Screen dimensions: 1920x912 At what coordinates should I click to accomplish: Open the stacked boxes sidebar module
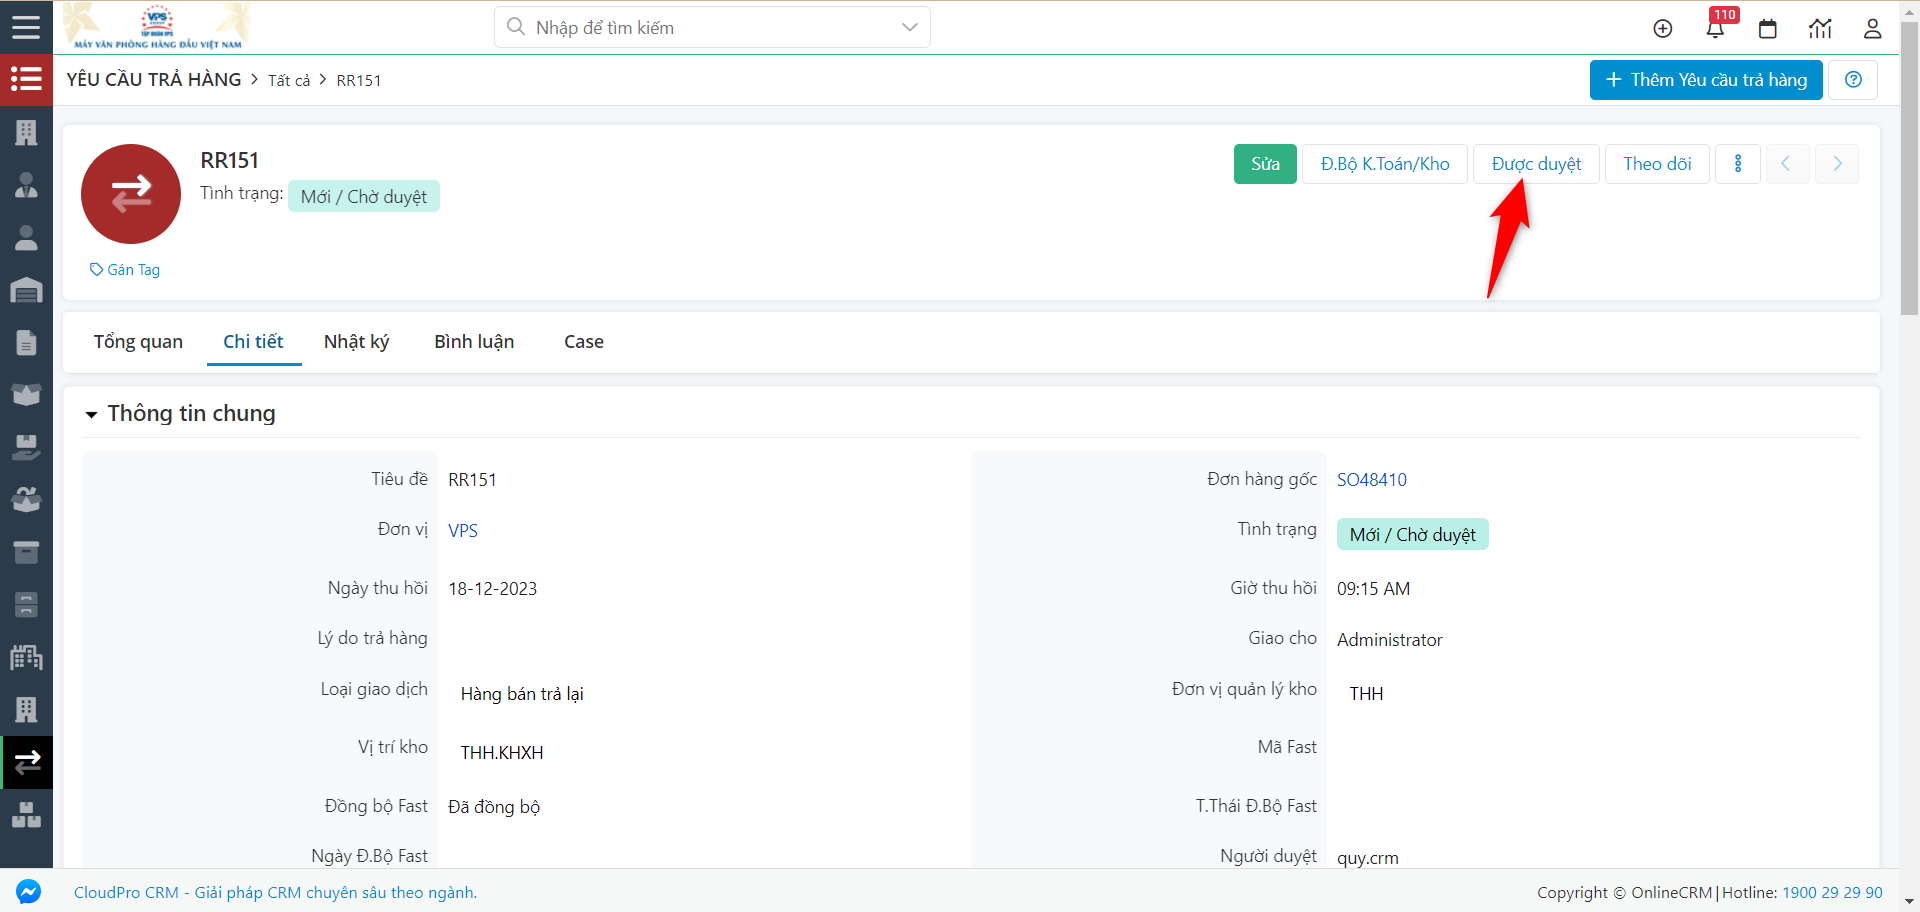pyautogui.click(x=26, y=815)
